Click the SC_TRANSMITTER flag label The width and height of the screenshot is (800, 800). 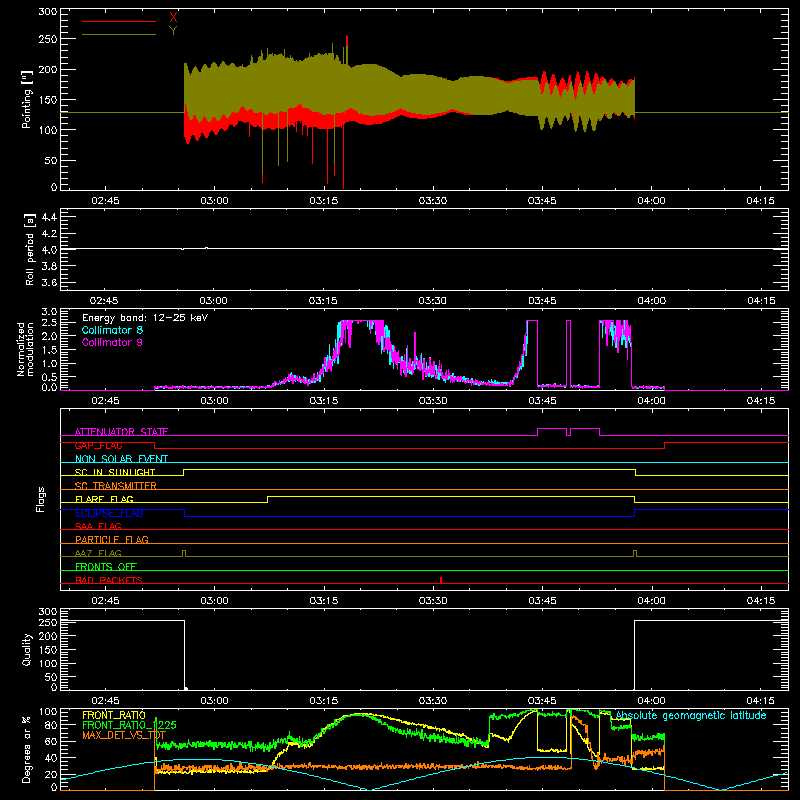pyautogui.click(x=116, y=486)
